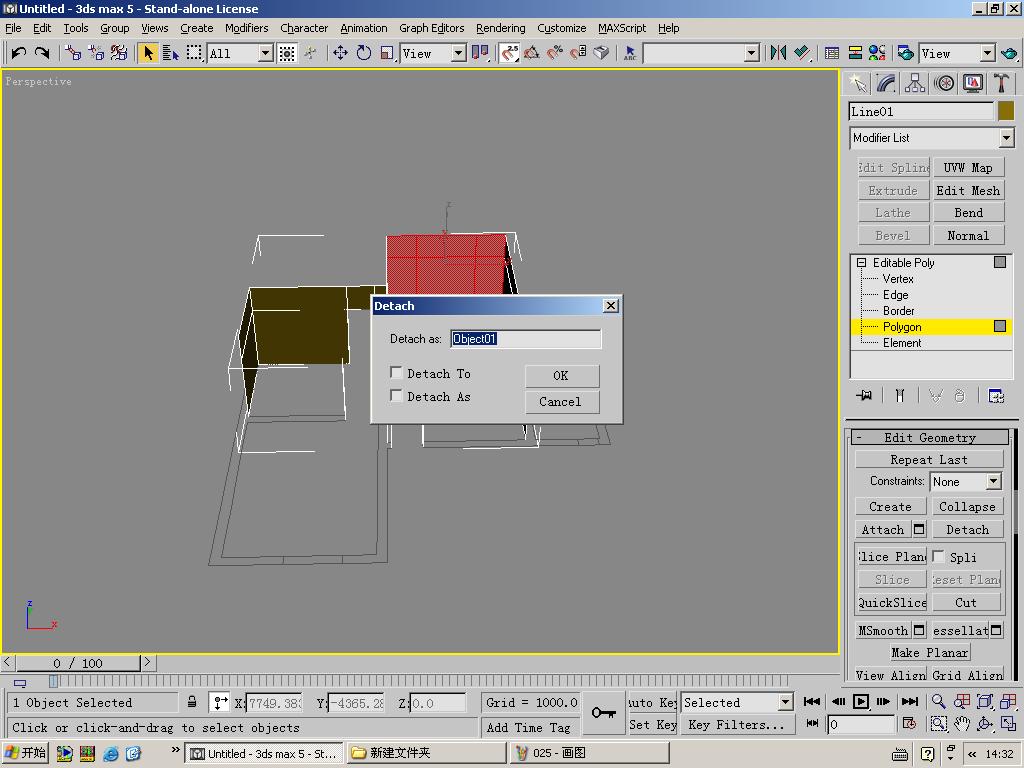Click the Zoom magnifier viewport icon
This screenshot has width=1024, height=768.
pos(938,701)
